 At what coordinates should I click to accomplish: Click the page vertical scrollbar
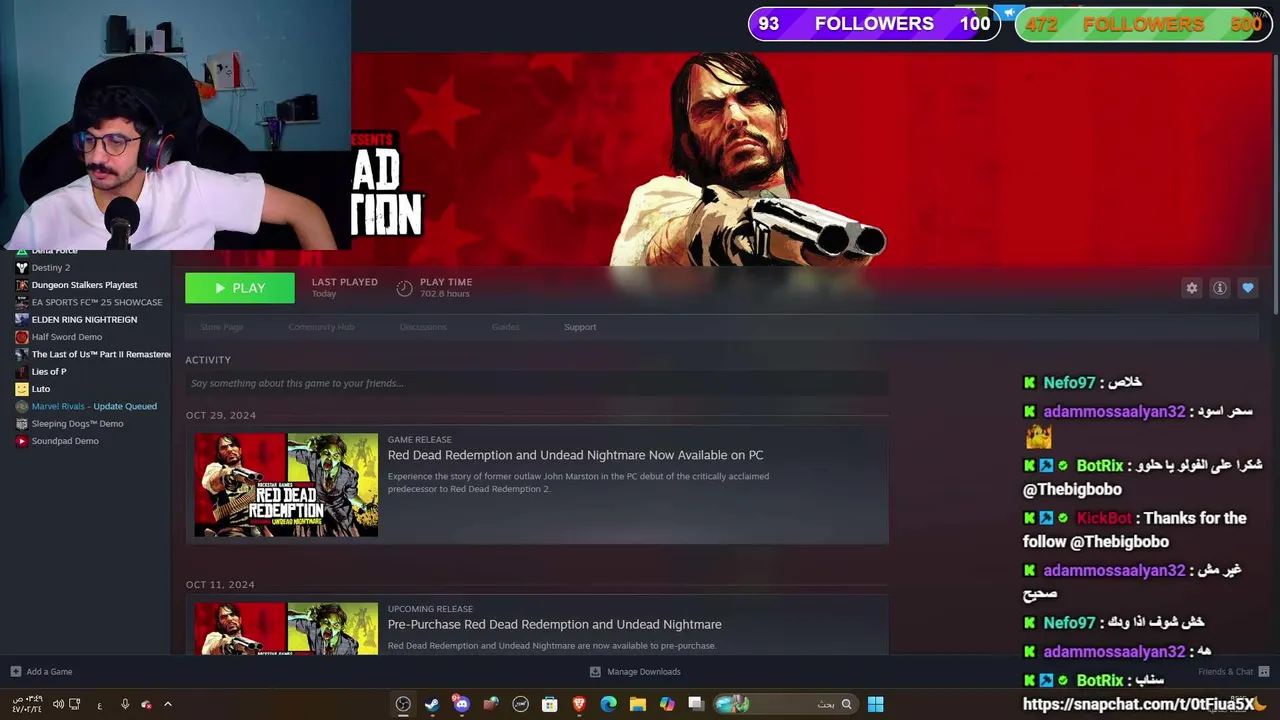1274,185
